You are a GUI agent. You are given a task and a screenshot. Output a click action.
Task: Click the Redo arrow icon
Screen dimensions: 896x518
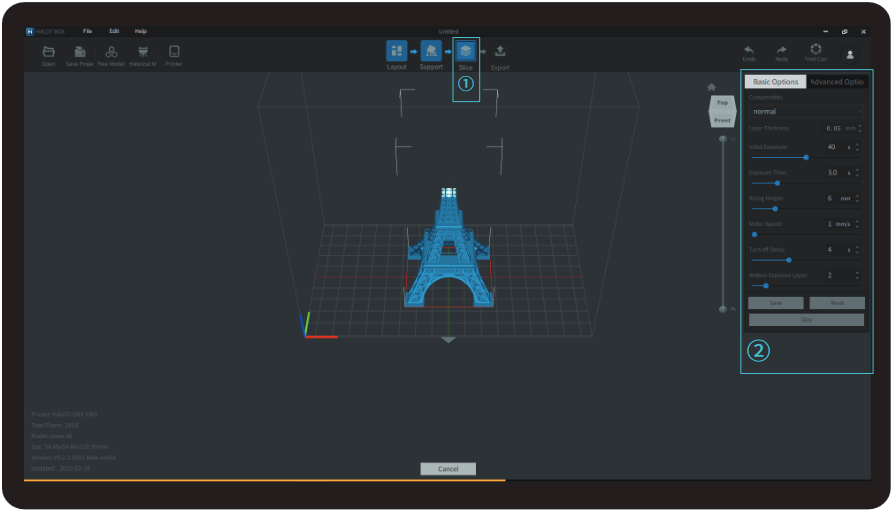pos(781,50)
